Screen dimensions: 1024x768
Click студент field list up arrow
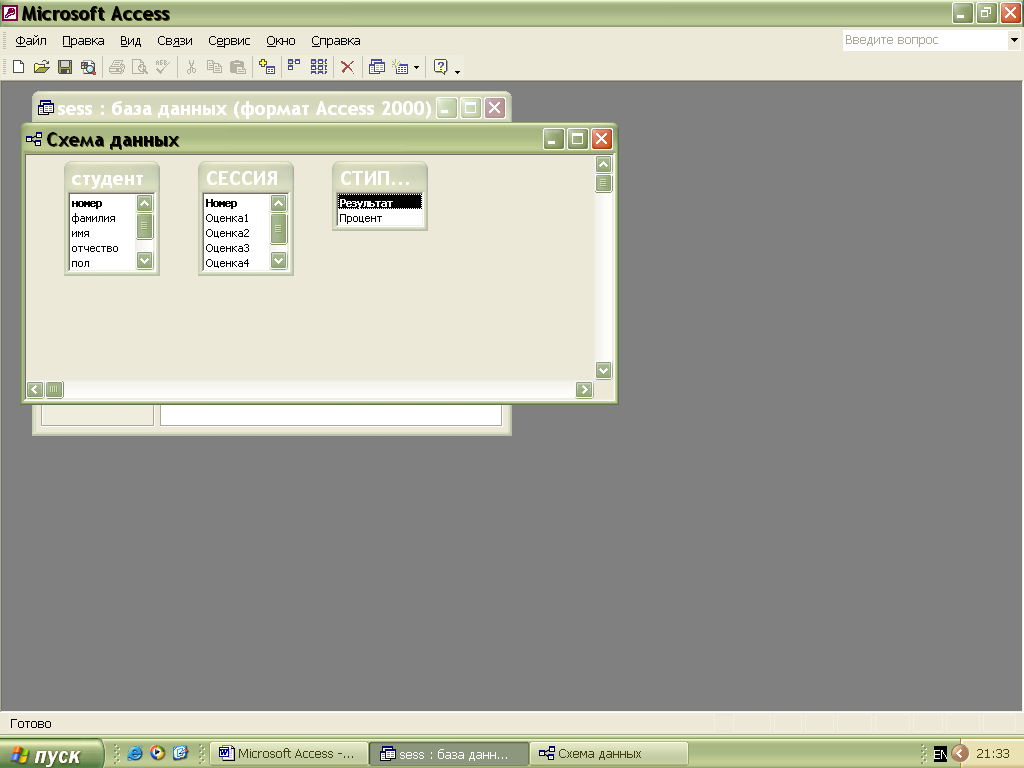pyautogui.click(x=144, y=203)
